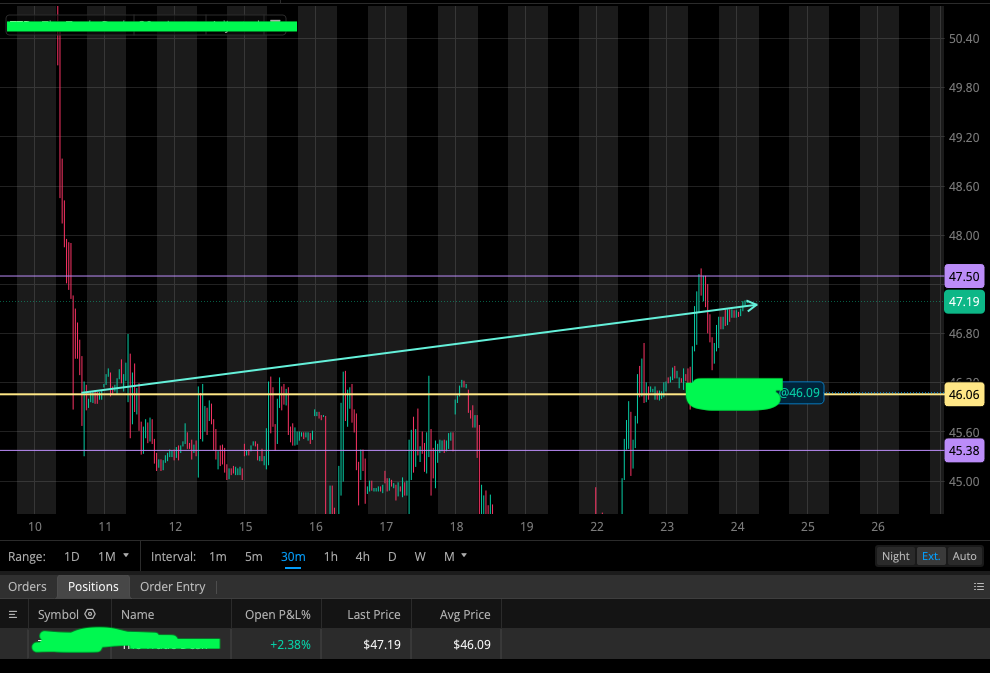The width and height of the screenshot is (990, 673).
Task: Click the 50.40 price axis value
Action: (x=963, y=39)
